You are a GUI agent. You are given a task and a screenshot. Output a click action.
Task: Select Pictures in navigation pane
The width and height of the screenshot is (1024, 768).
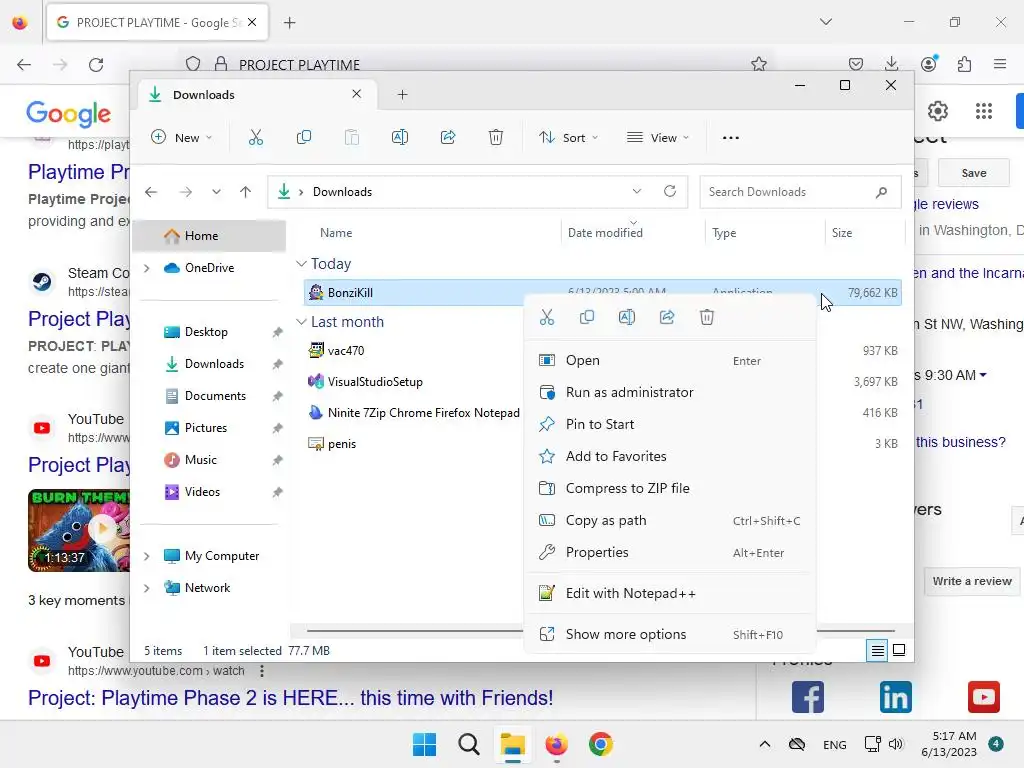tap(206, 428)
